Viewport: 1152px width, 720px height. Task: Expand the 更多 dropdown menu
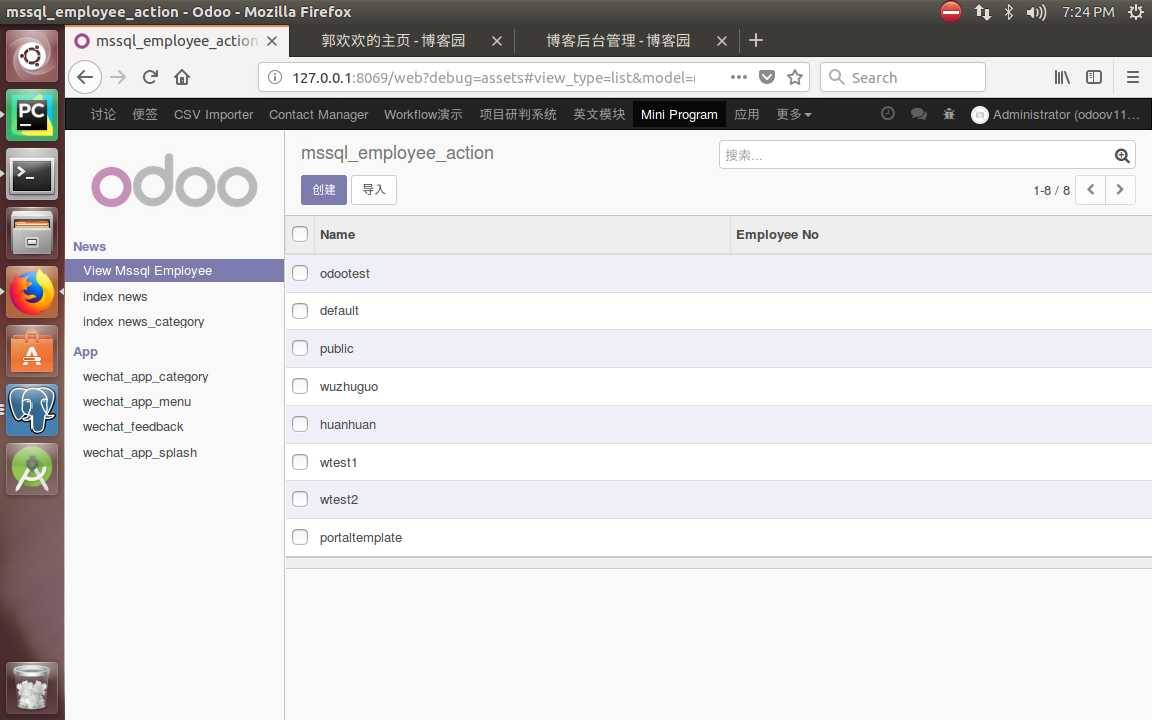tap(794, 115)
